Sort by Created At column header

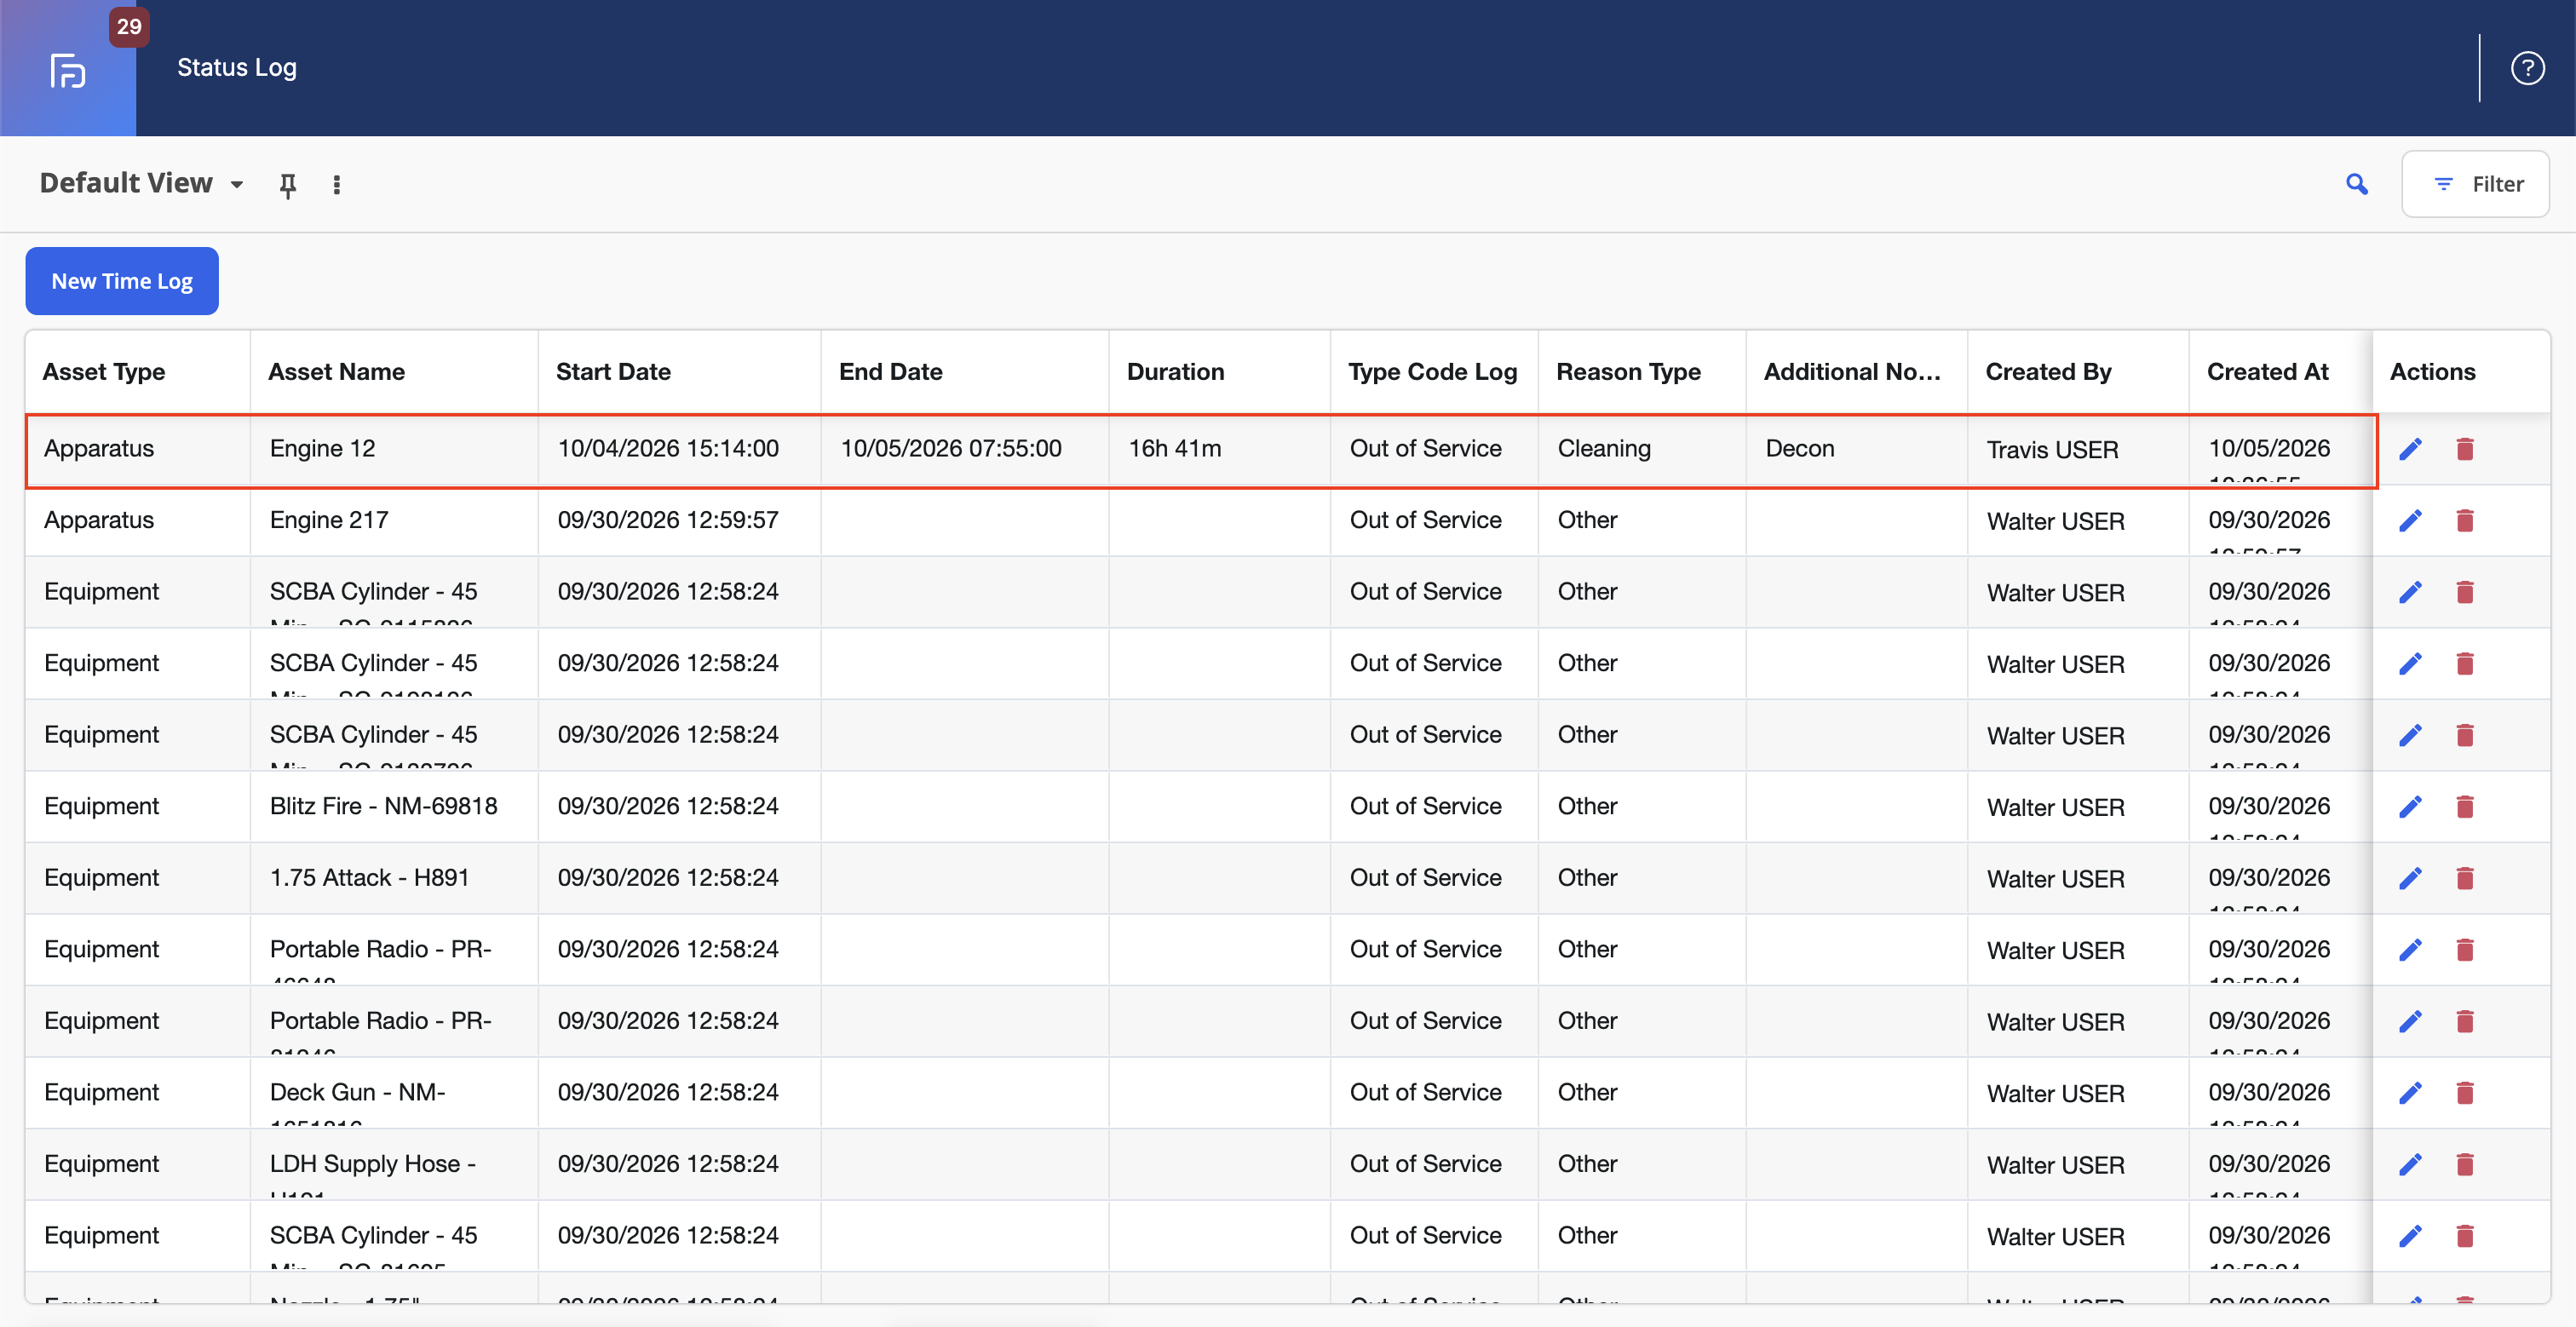click(2267, 372)
